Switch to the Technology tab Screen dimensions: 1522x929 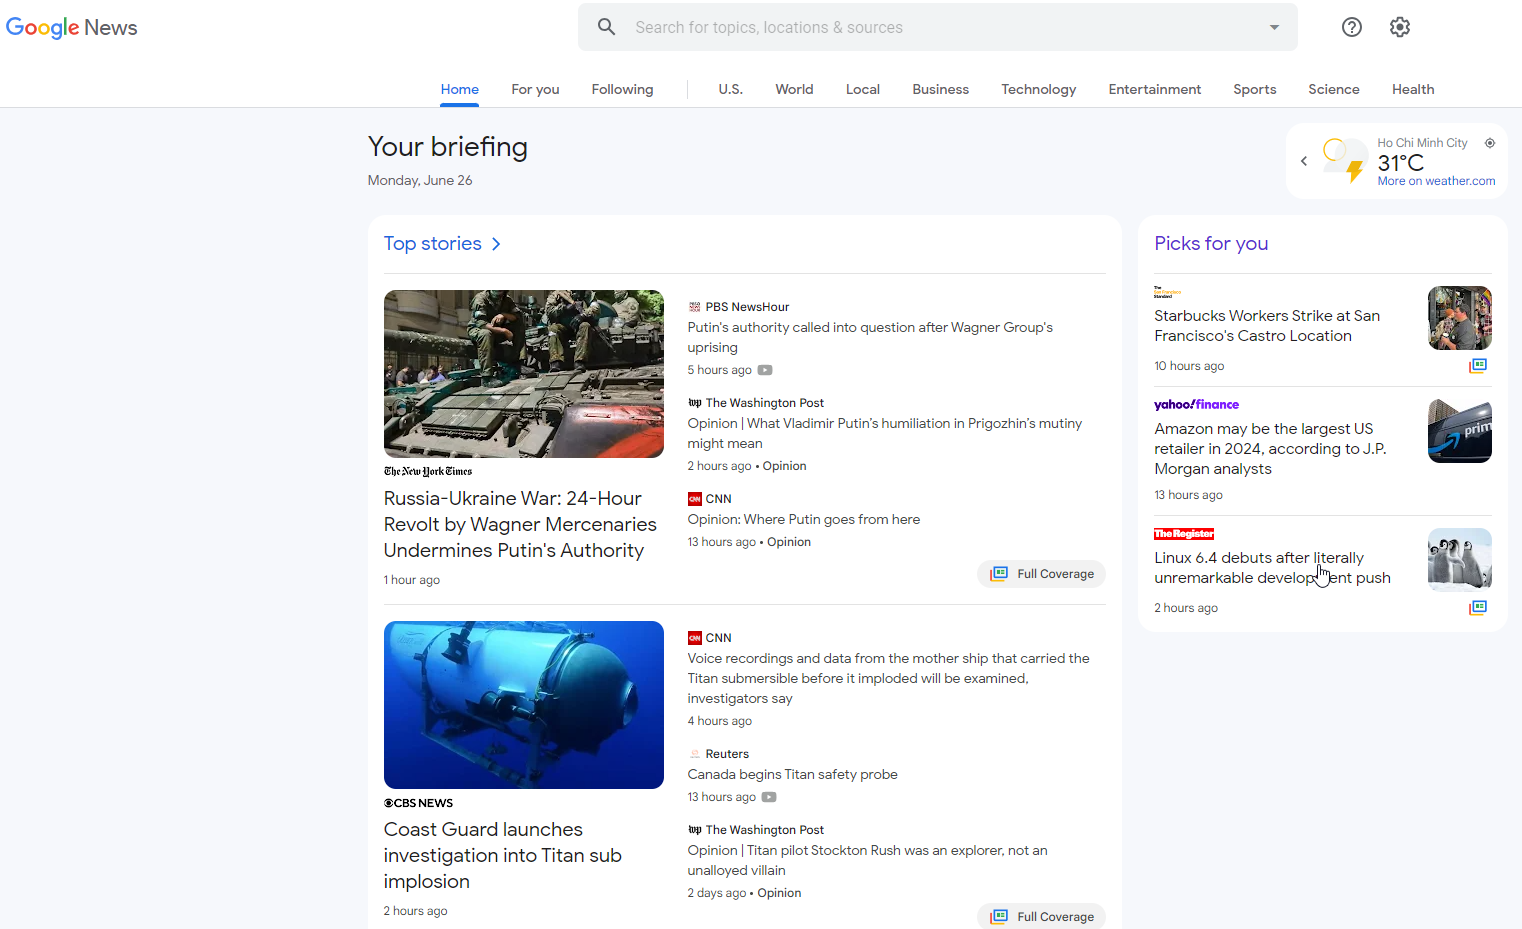click(1038, 89)
